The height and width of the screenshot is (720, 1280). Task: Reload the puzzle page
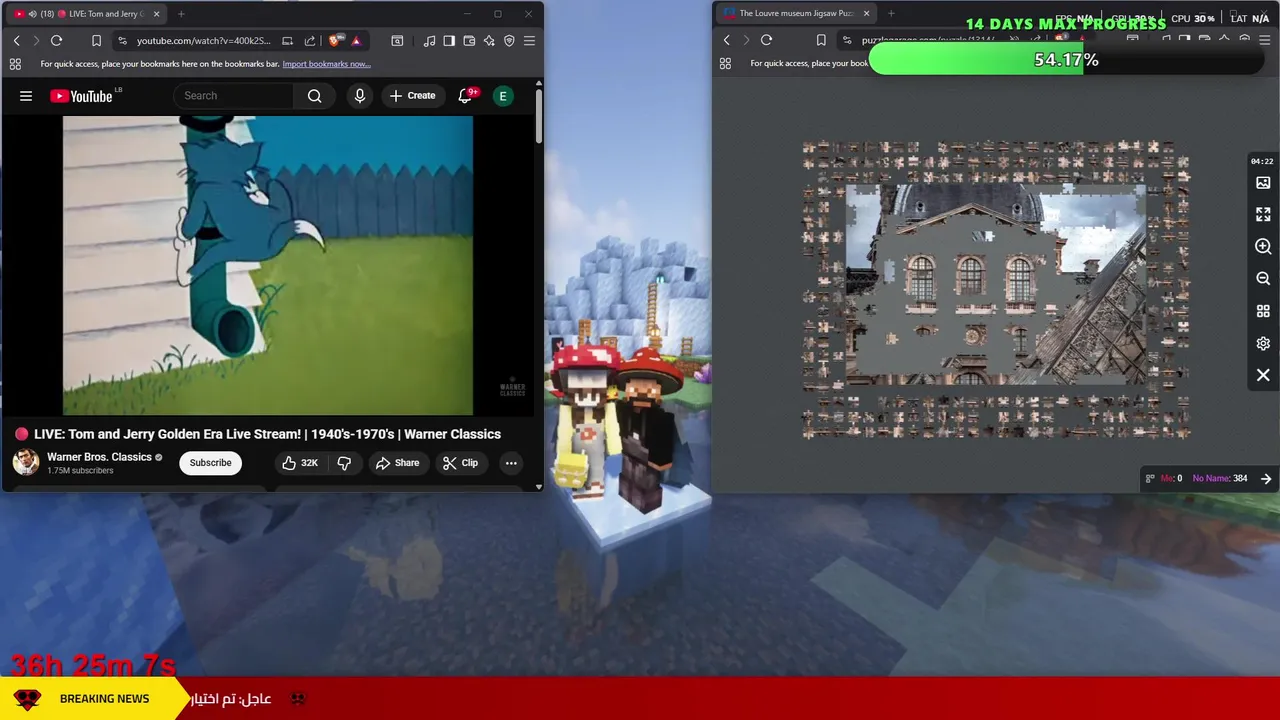click(766, 40)
